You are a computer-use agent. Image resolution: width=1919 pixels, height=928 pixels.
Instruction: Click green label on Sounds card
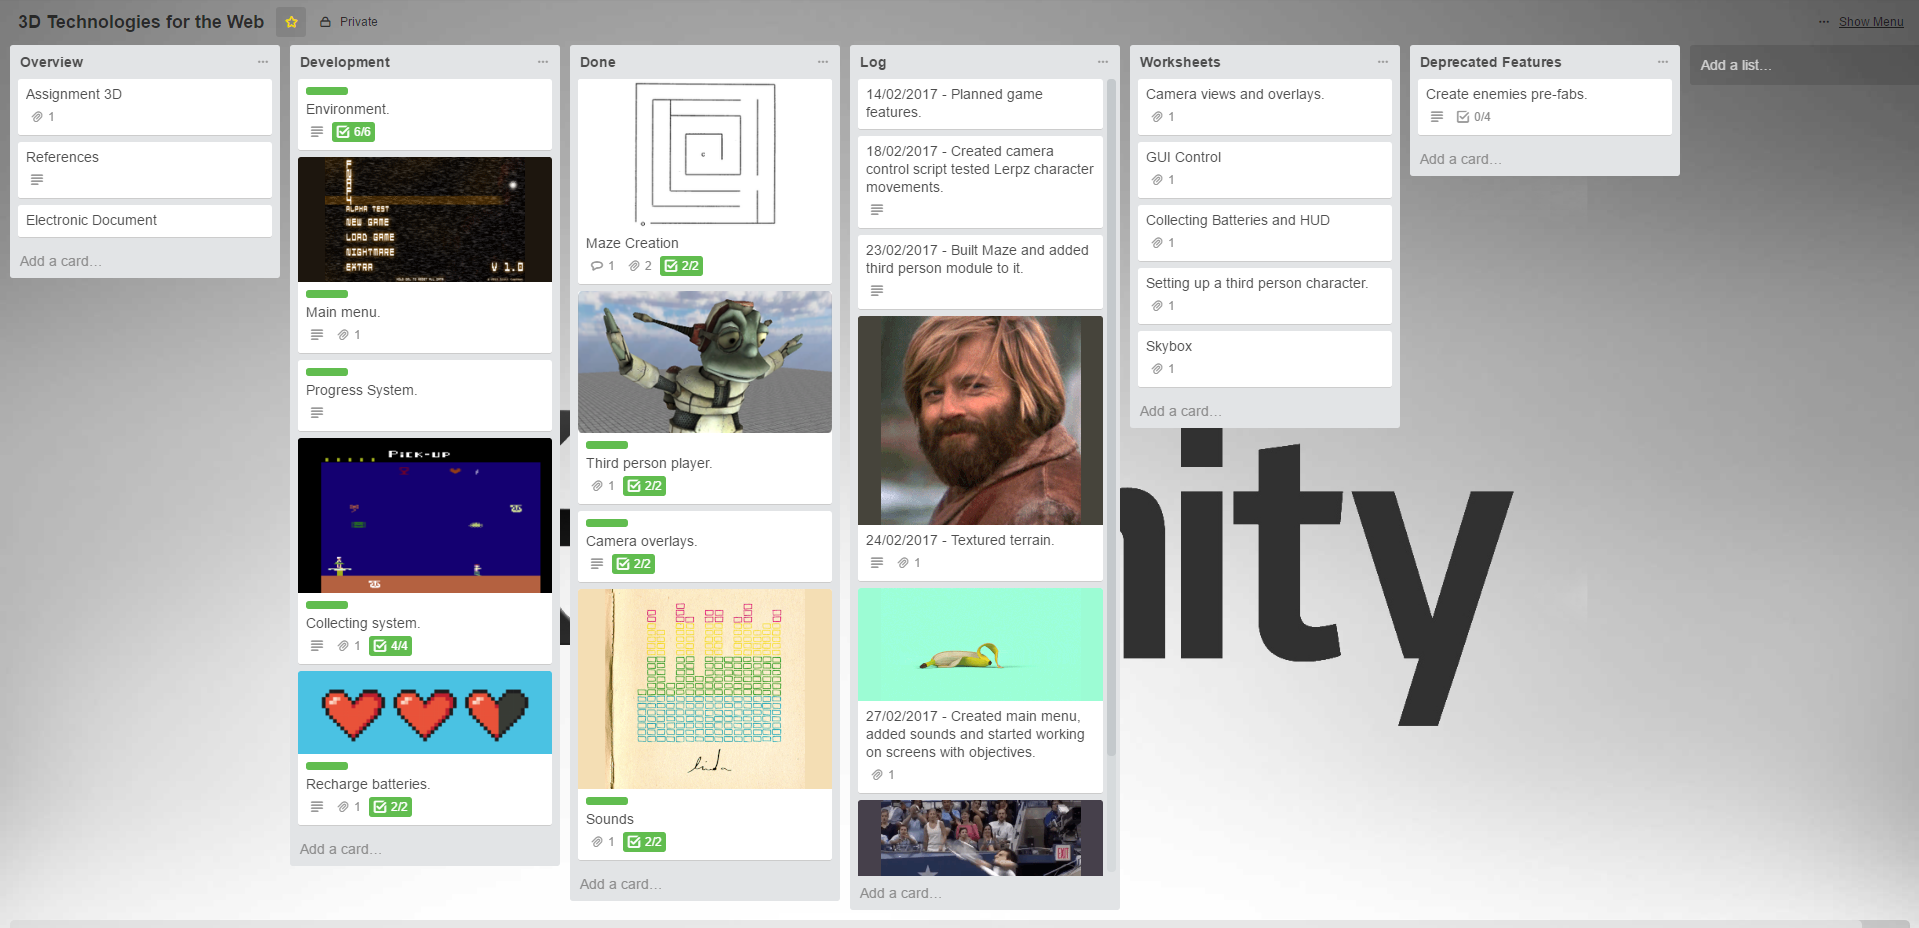(606, 801)
